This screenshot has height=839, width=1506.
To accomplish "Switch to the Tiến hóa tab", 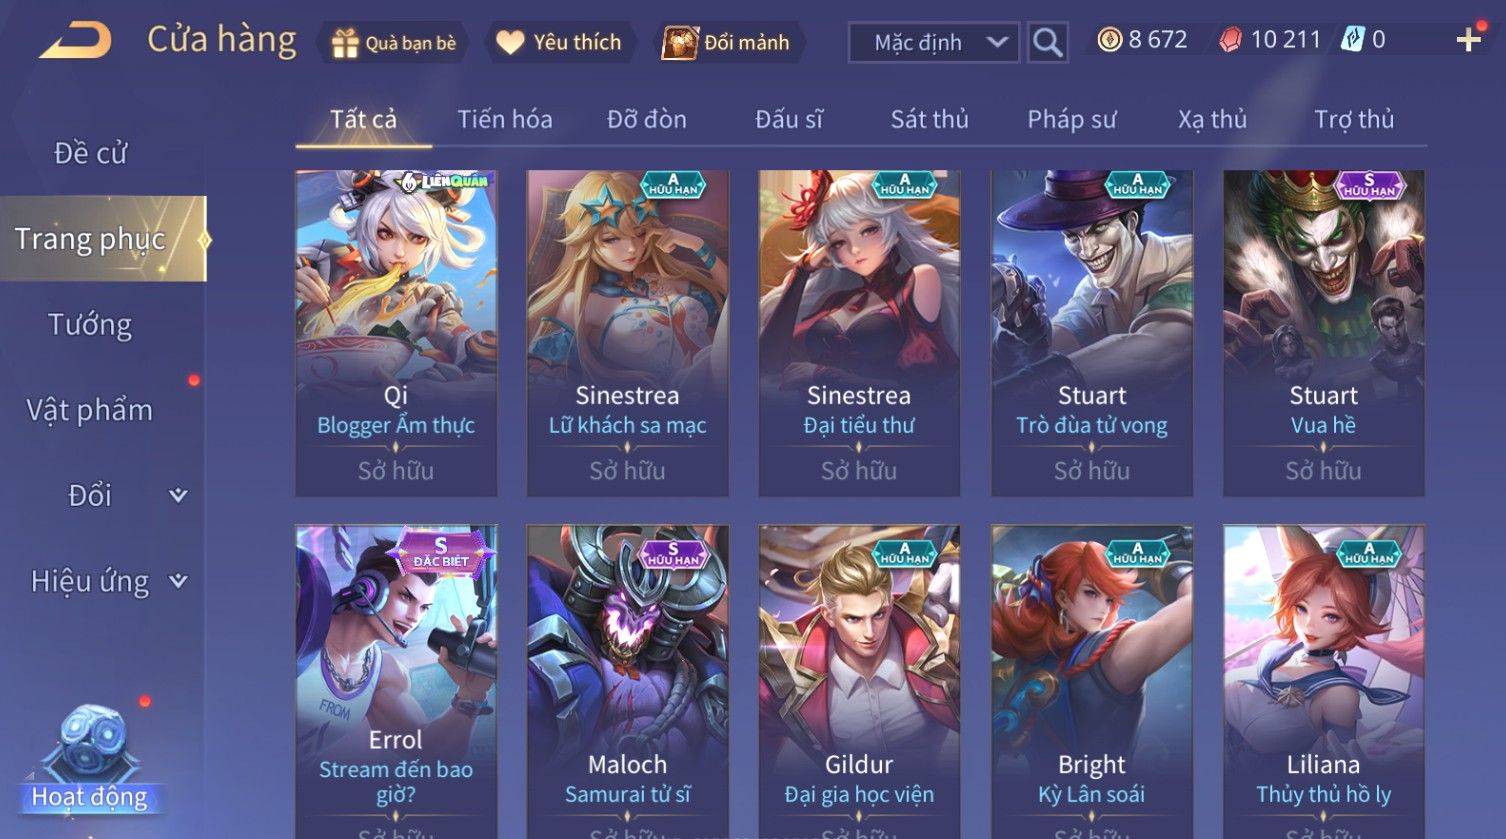I will coord(504,120).
